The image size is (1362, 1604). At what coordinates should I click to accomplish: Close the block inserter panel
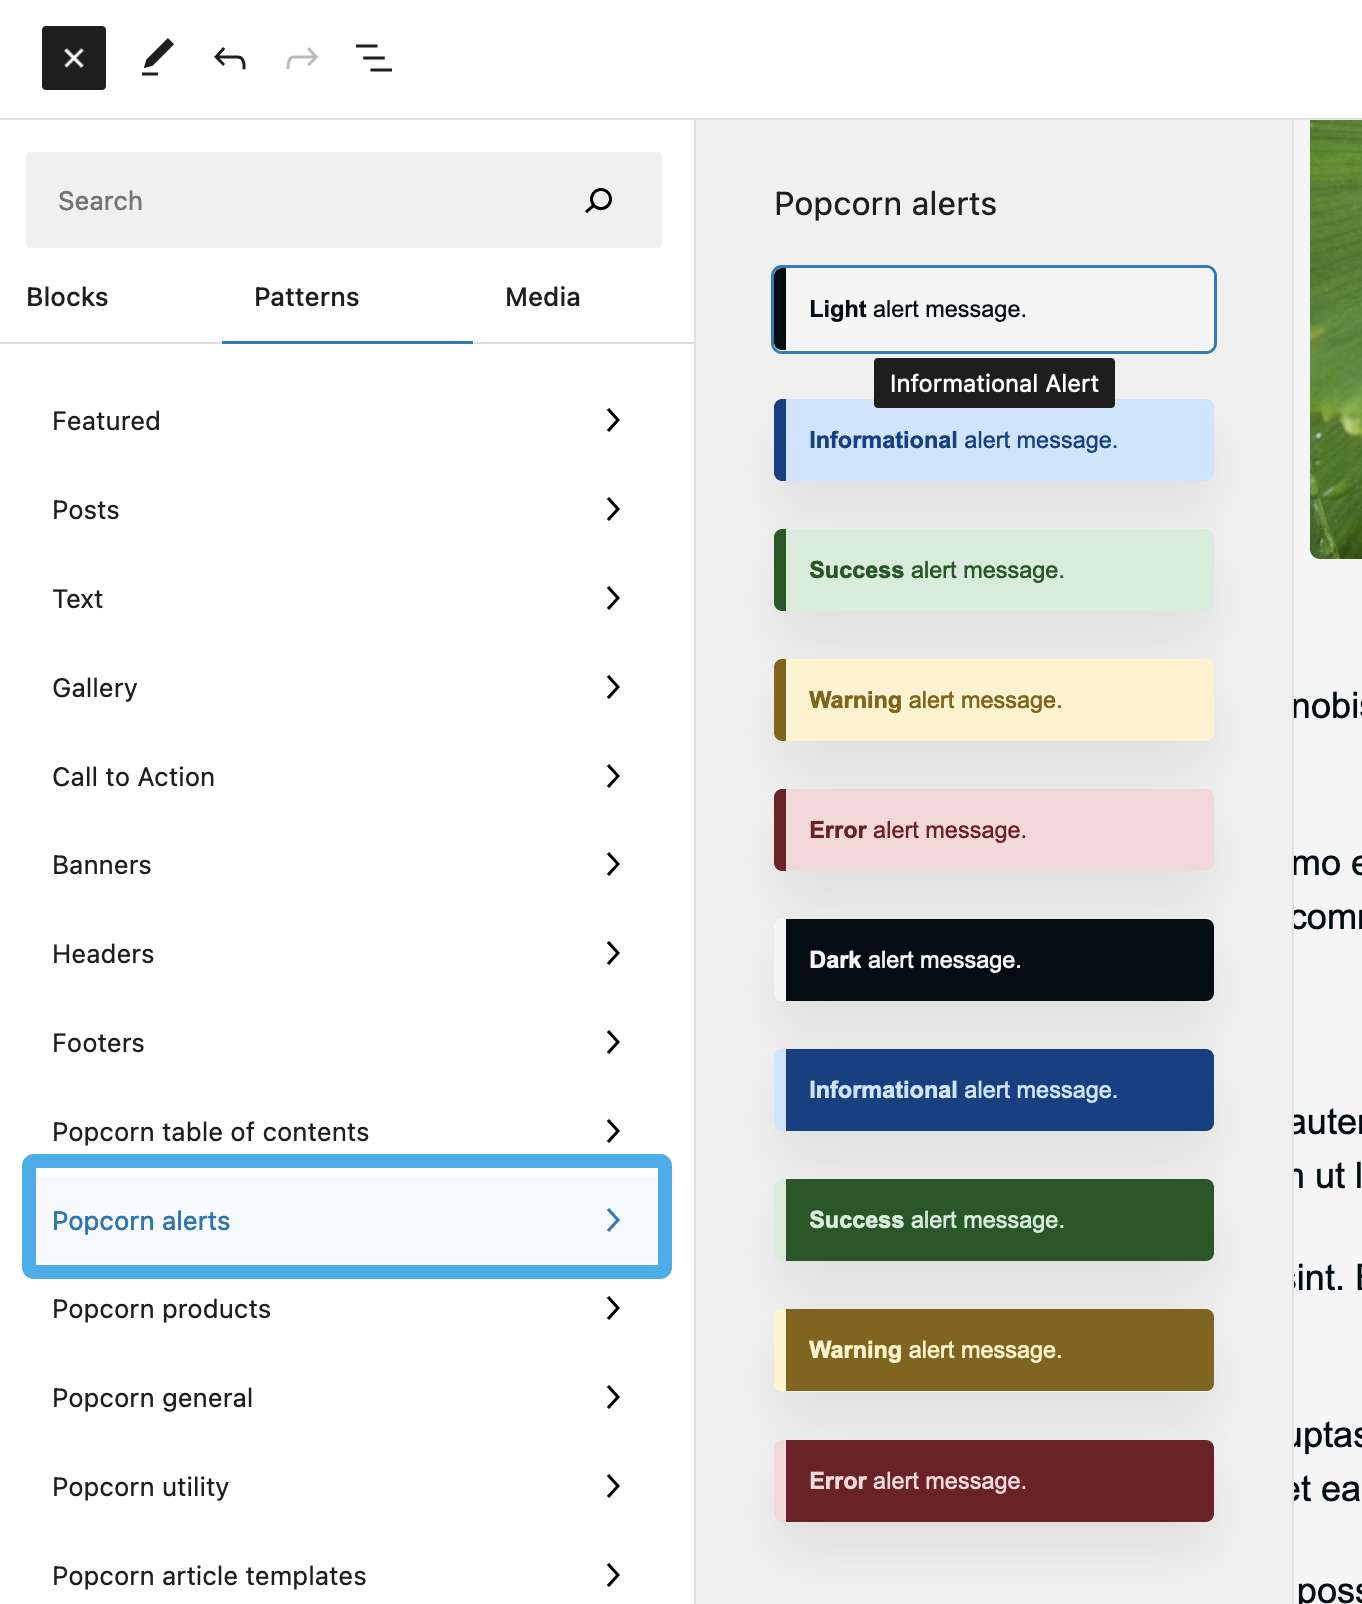(x=74, y=58)
